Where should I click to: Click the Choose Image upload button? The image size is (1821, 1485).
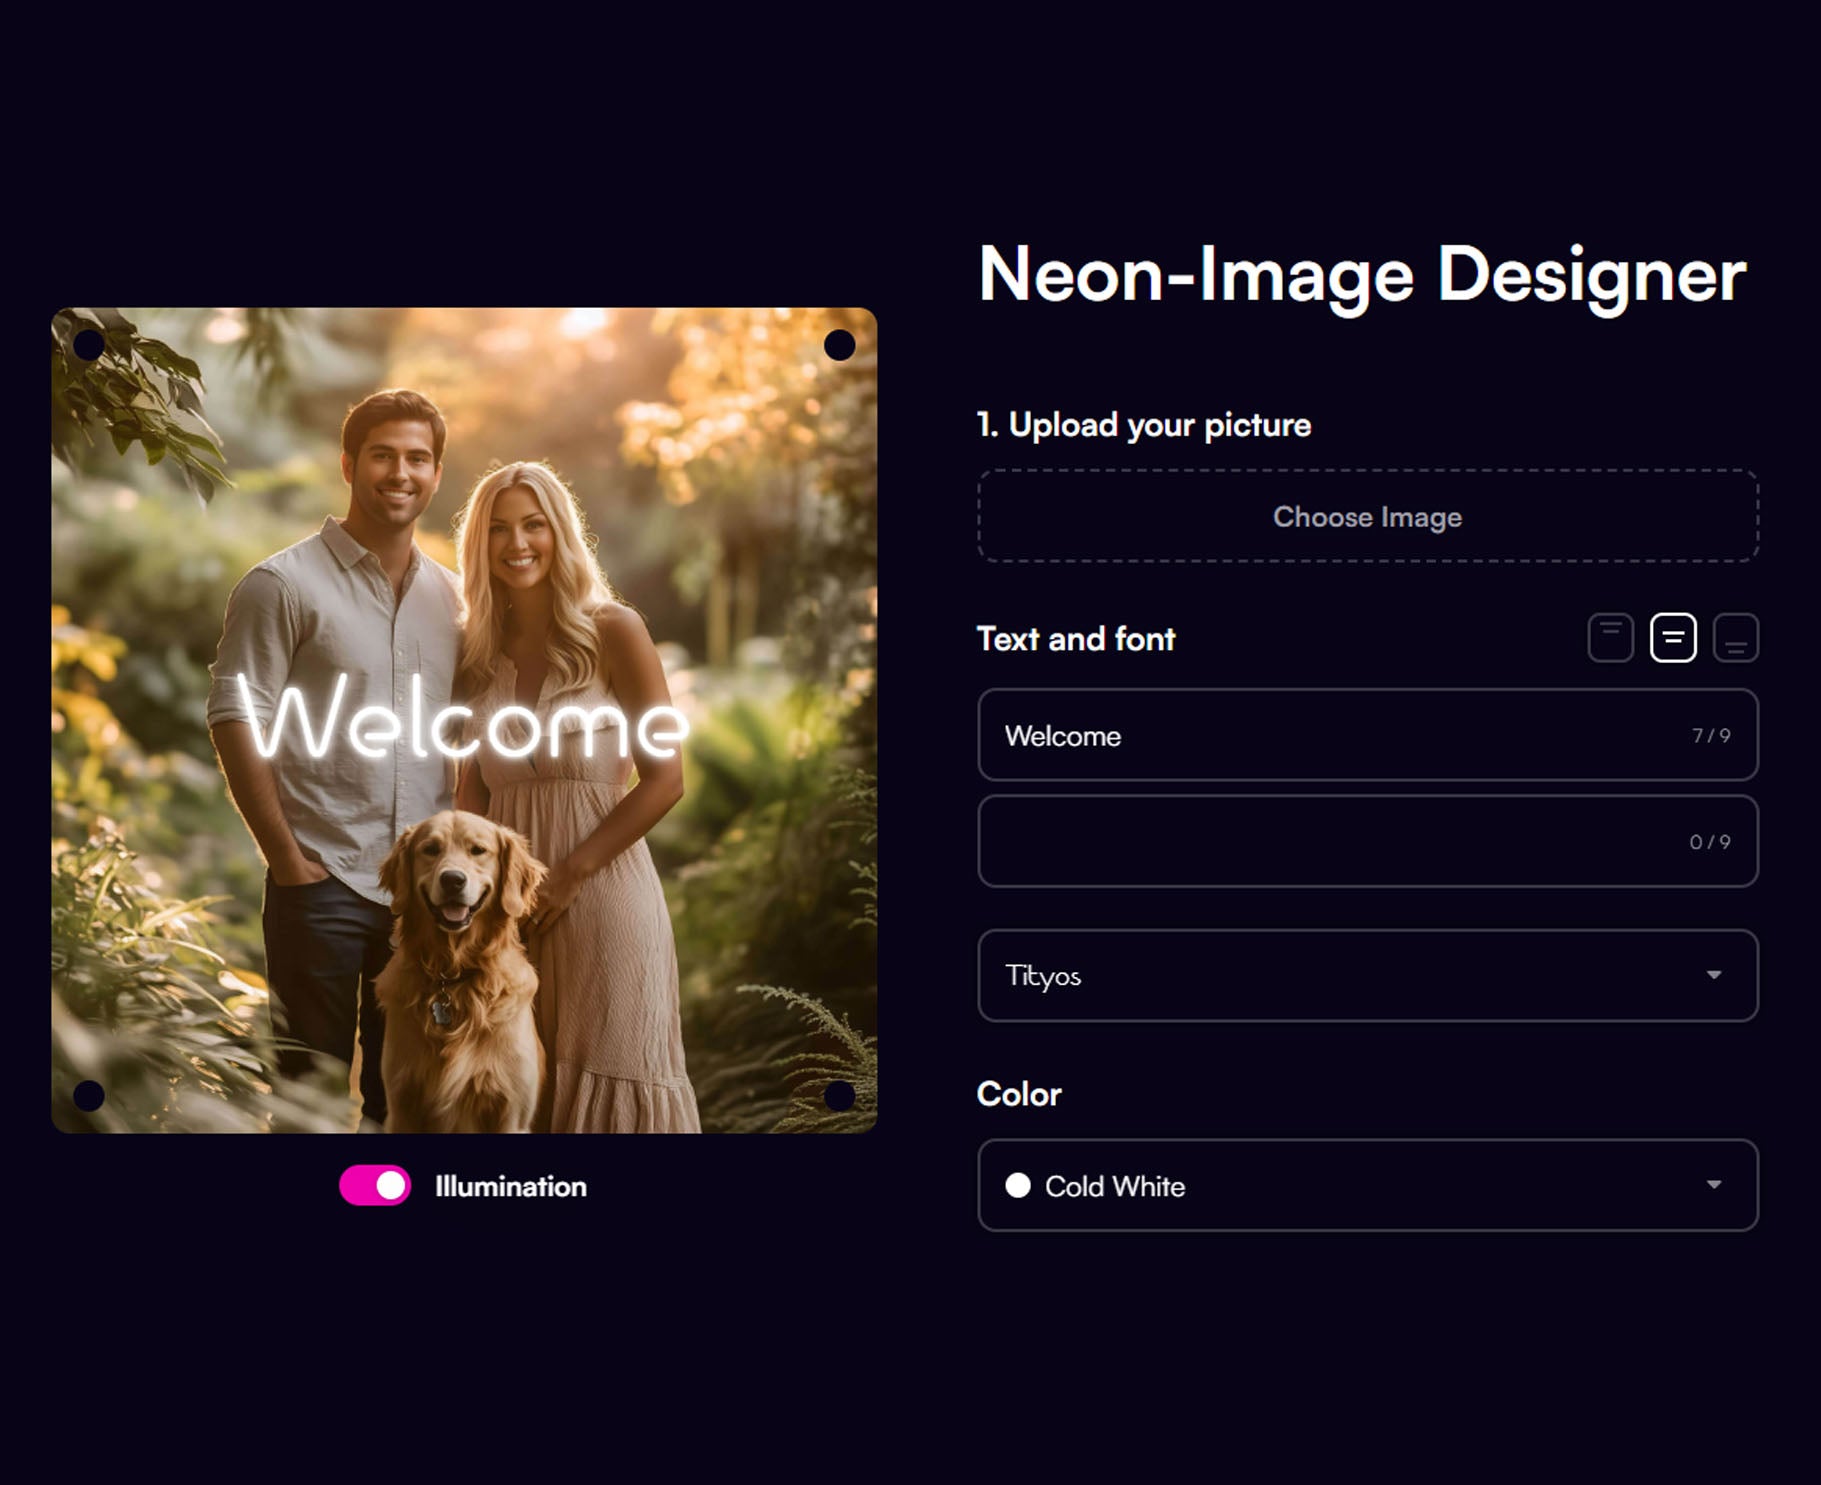pos(1368,516)
